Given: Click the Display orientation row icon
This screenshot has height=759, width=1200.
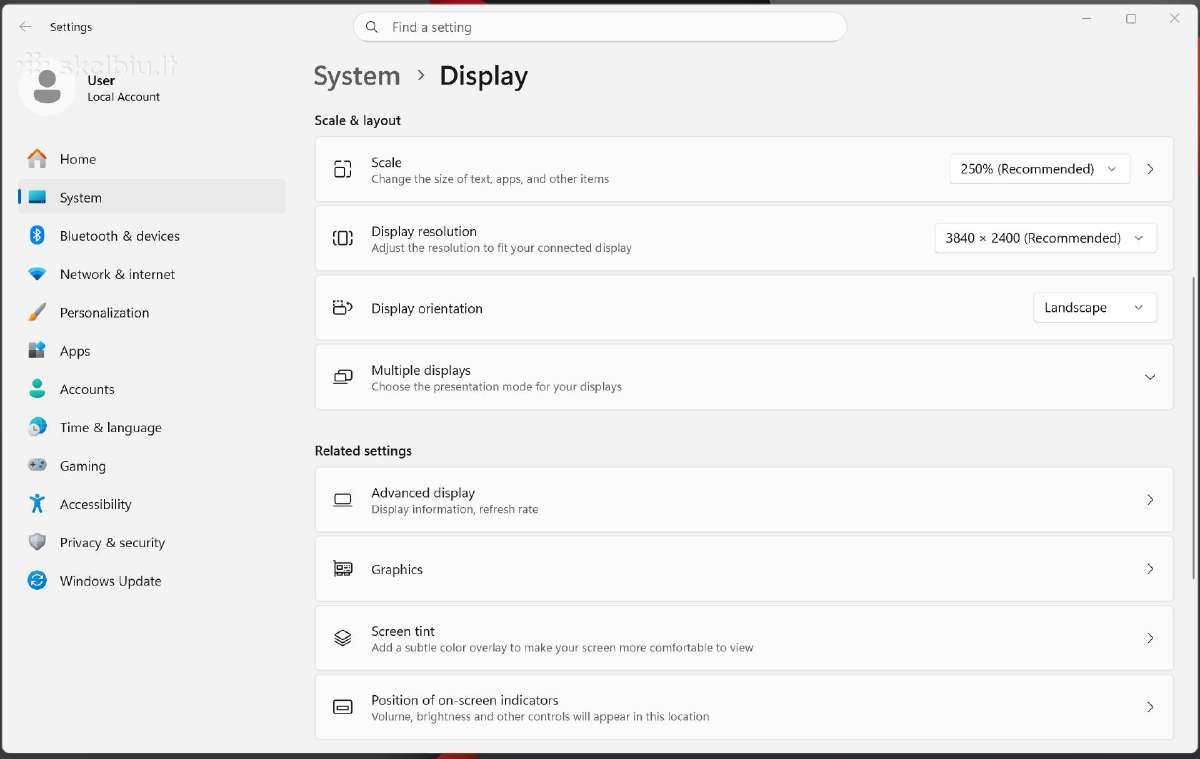Looking at the screenshot, I should tap(343, 308).
